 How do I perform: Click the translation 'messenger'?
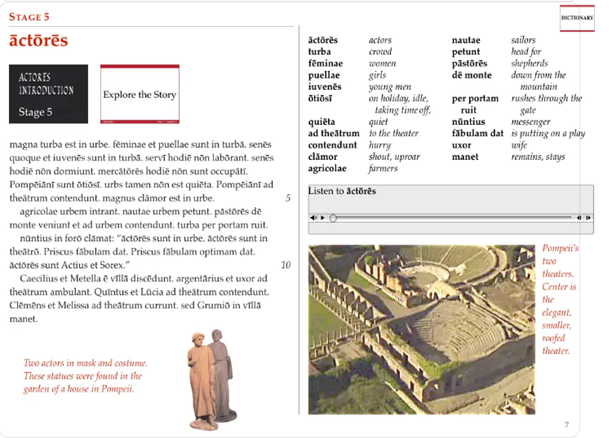coord(531,122)
